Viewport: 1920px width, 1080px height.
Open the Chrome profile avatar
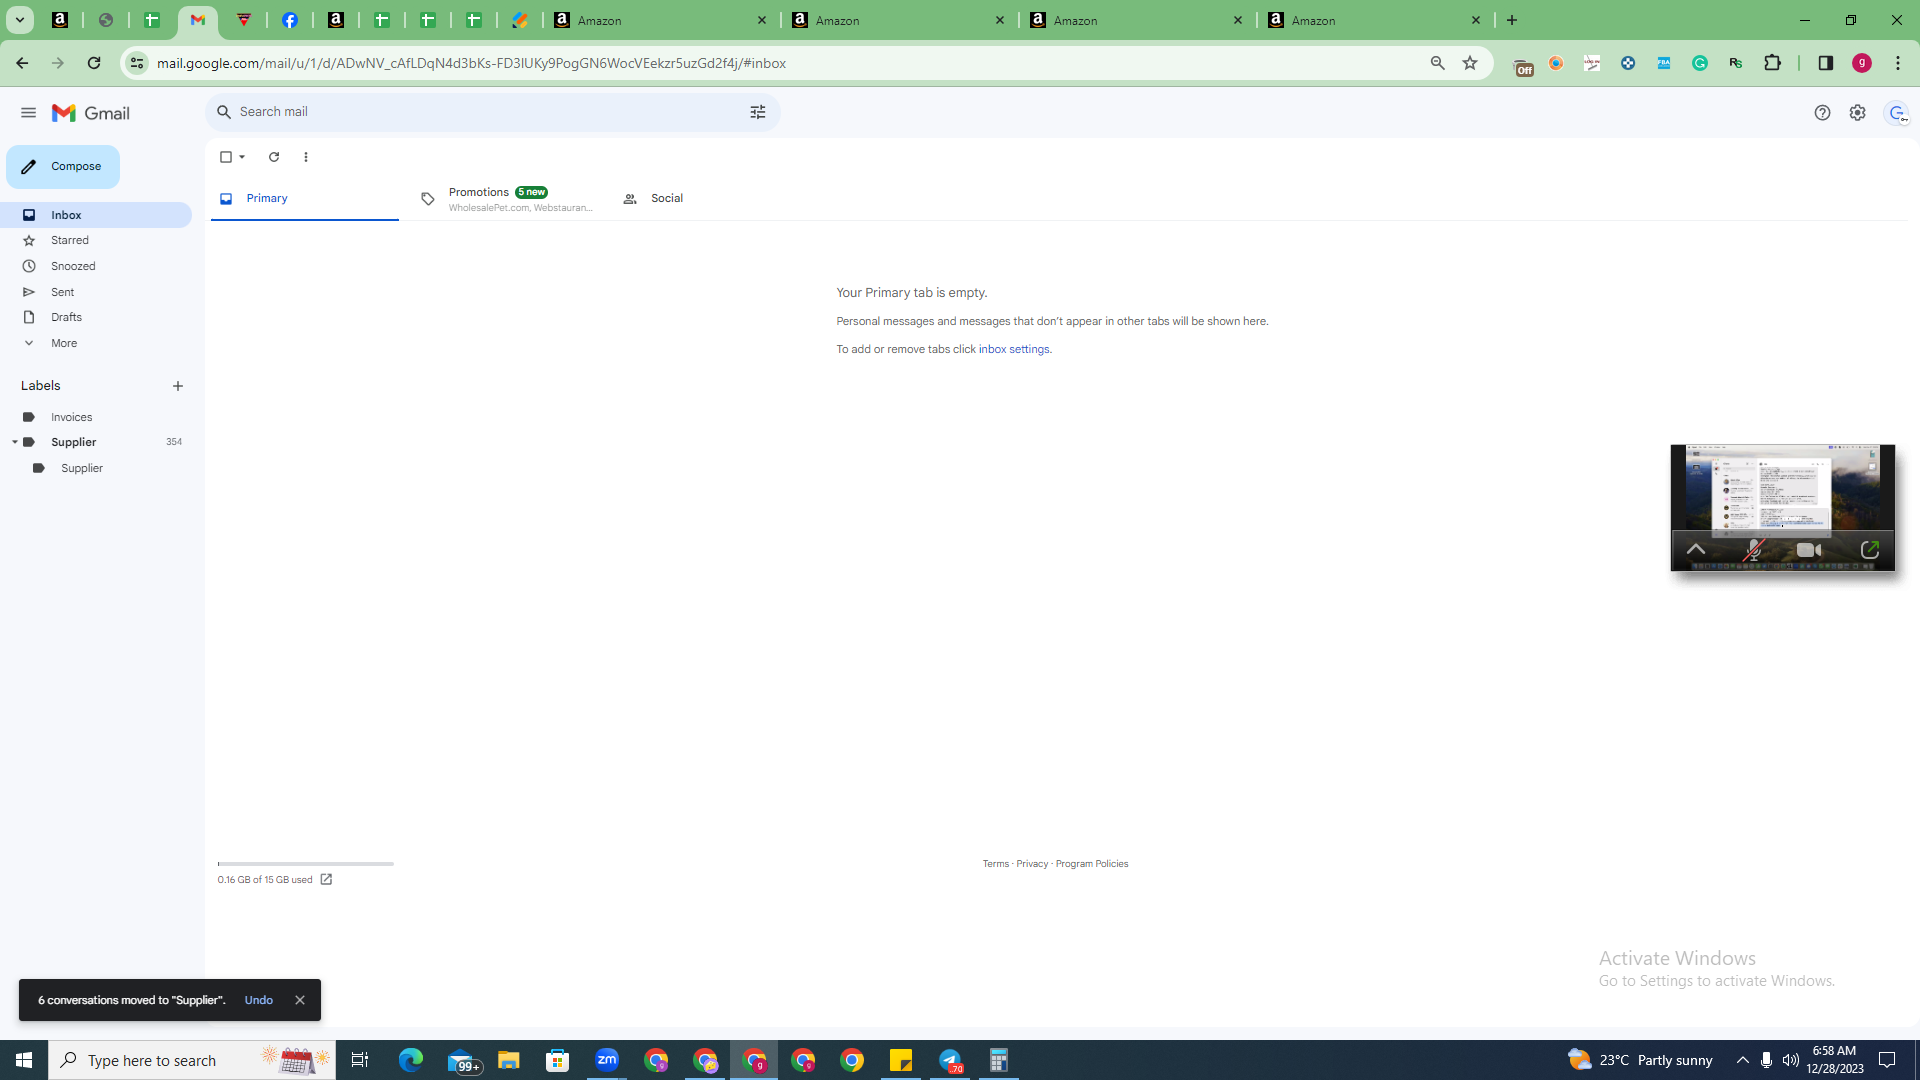1861,63
